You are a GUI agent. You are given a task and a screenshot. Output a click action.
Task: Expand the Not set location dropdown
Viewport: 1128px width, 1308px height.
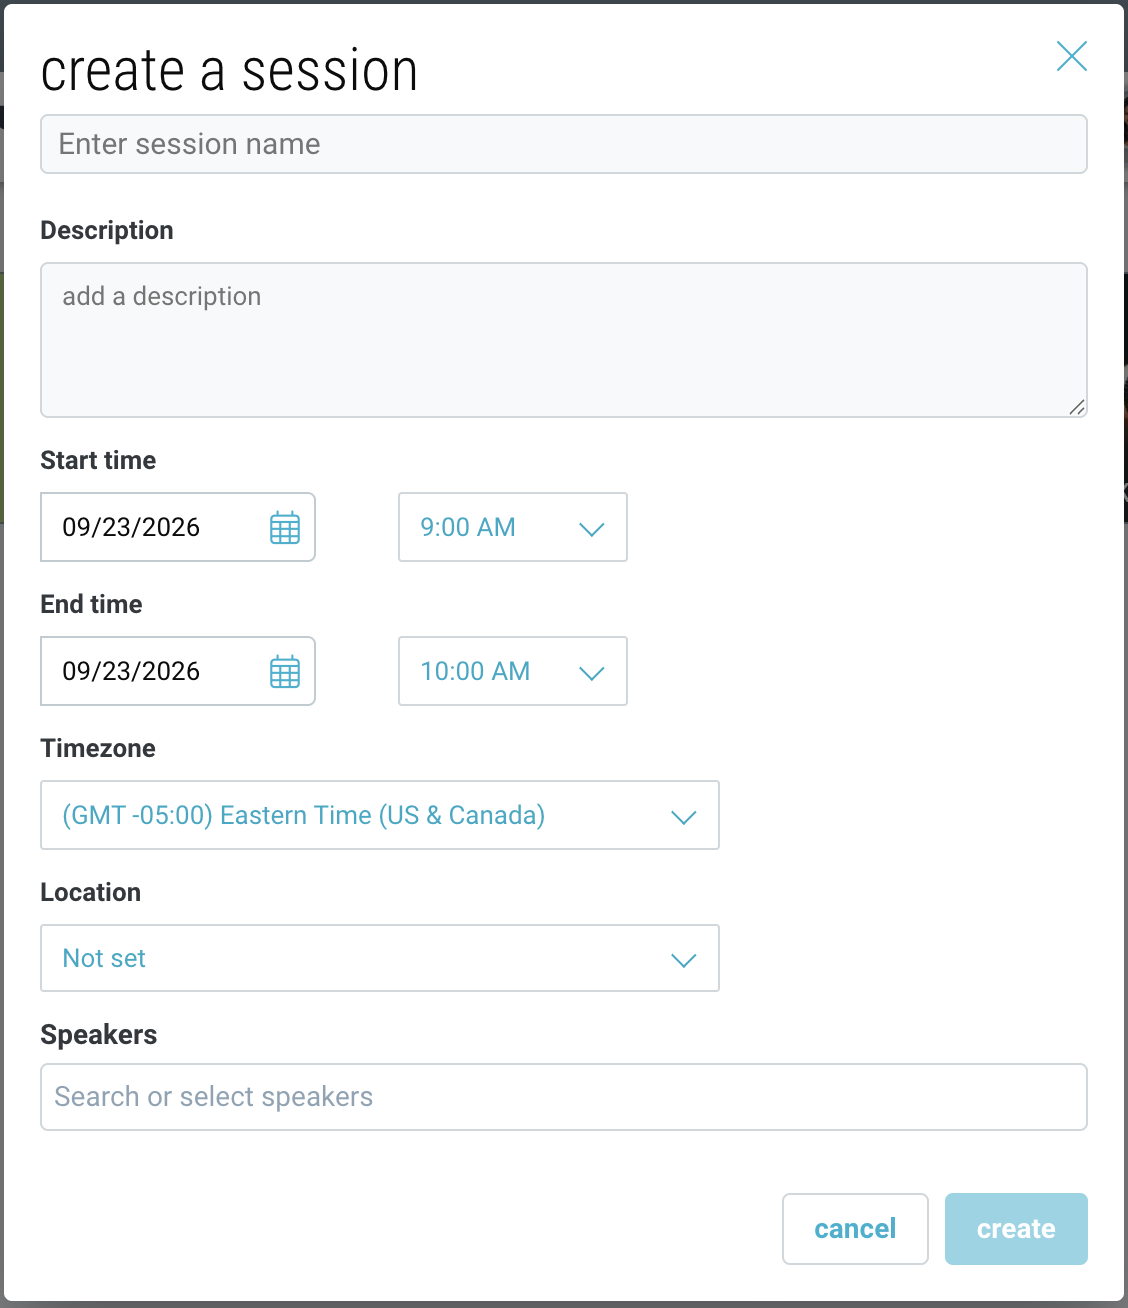point(380,958)
